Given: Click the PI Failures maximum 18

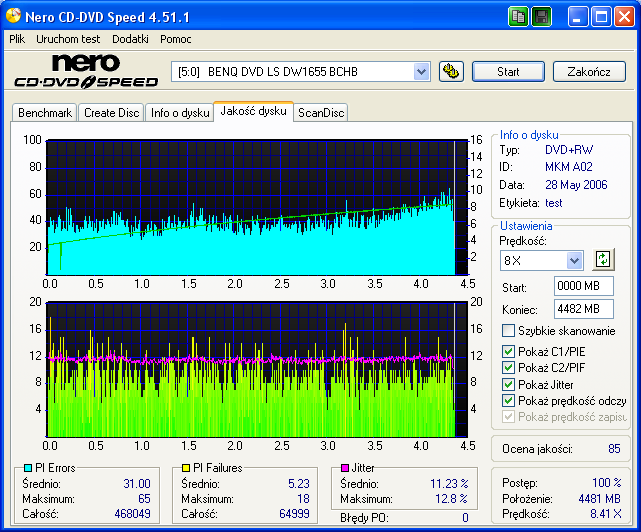Looking at the screenshot, I should [303, 498].
